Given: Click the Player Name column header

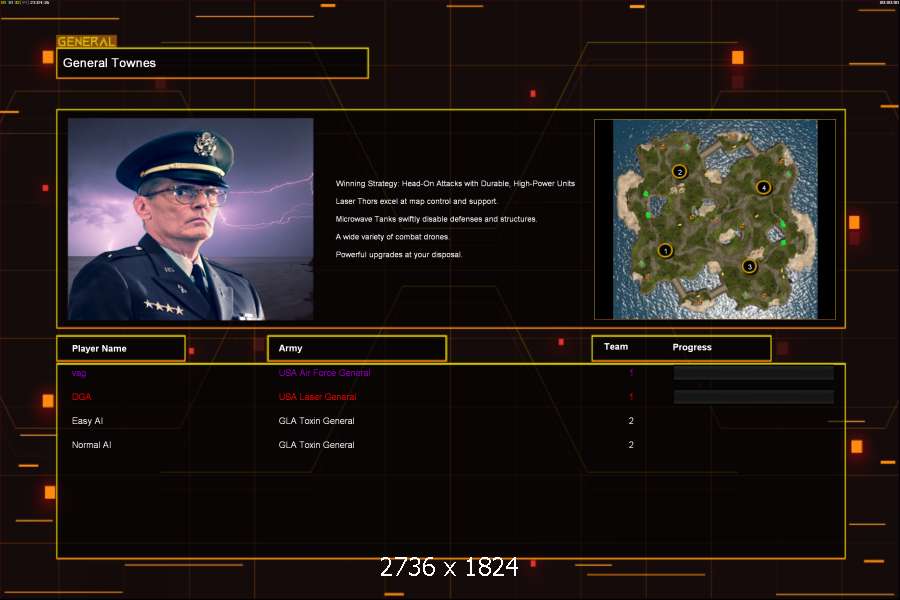Looking at the screenshot, I should tap(121, 349).
